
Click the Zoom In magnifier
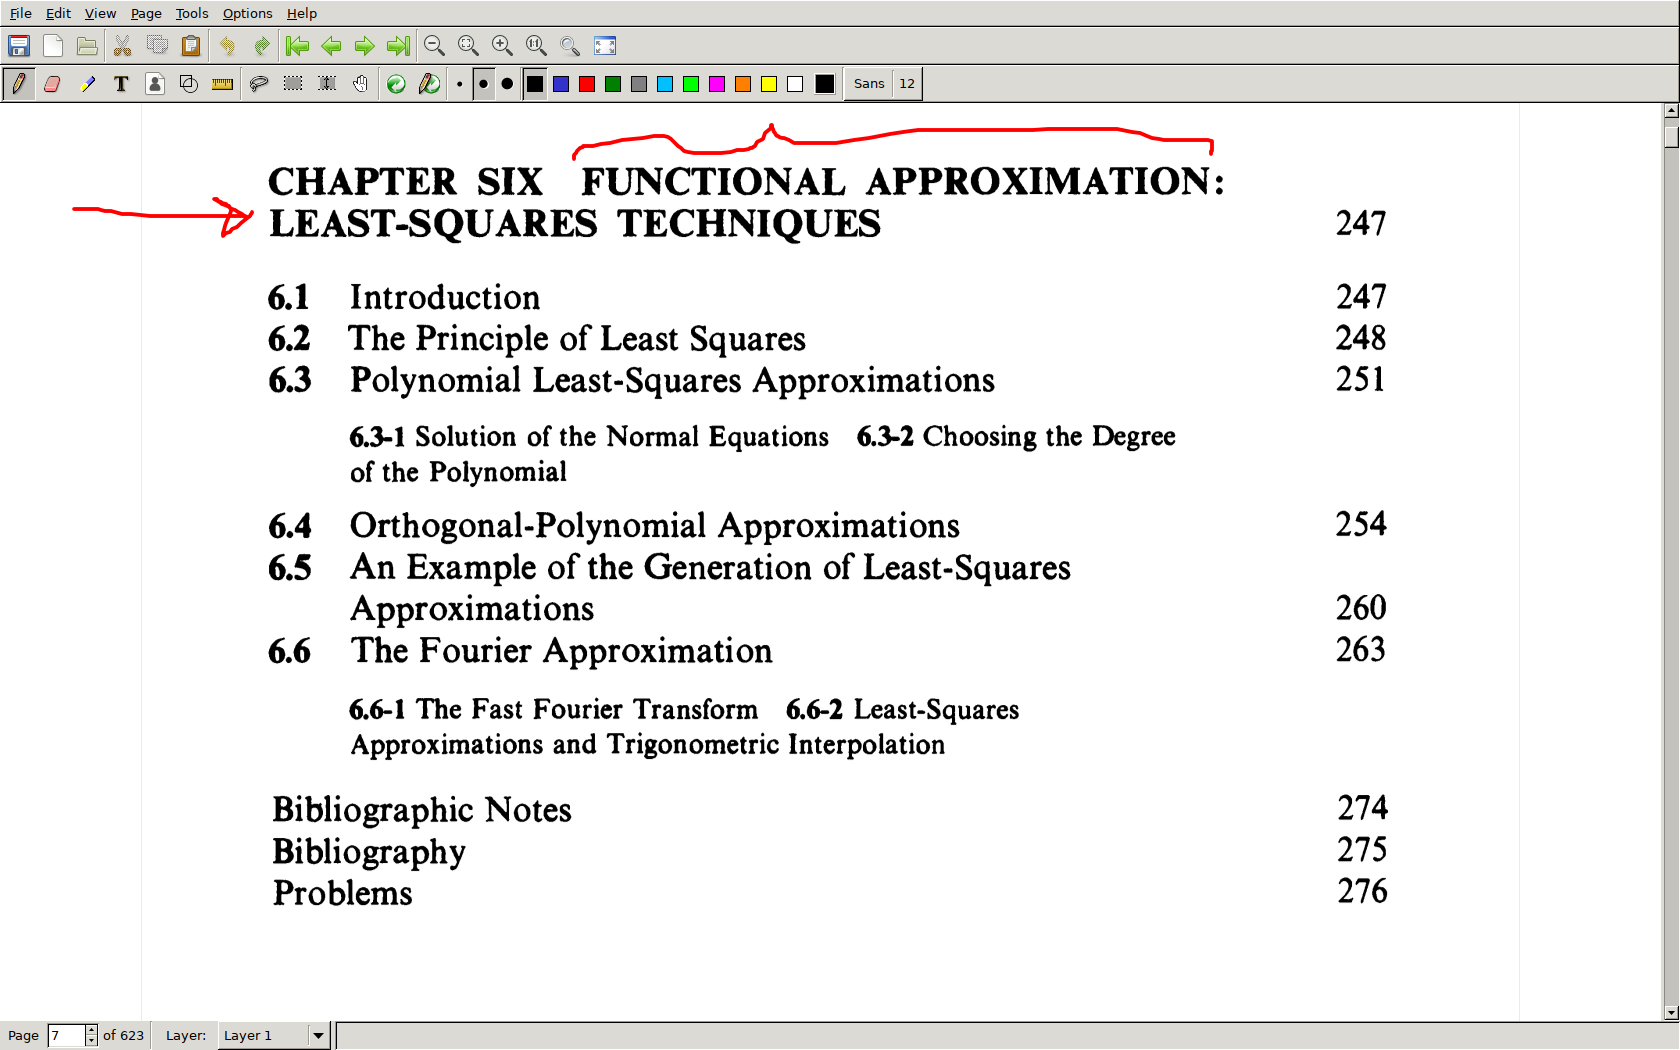pos(502,46)
